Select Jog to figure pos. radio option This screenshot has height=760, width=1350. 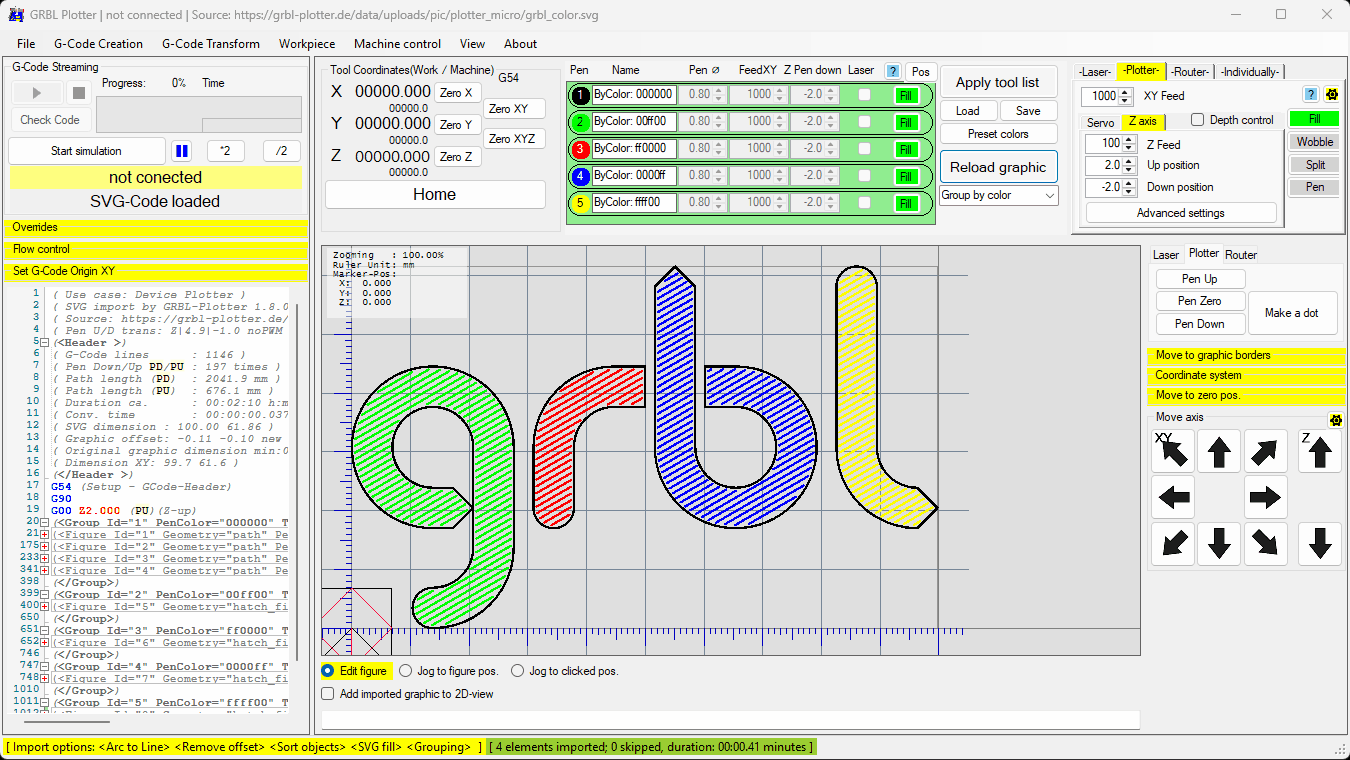(x=405, y=671)
